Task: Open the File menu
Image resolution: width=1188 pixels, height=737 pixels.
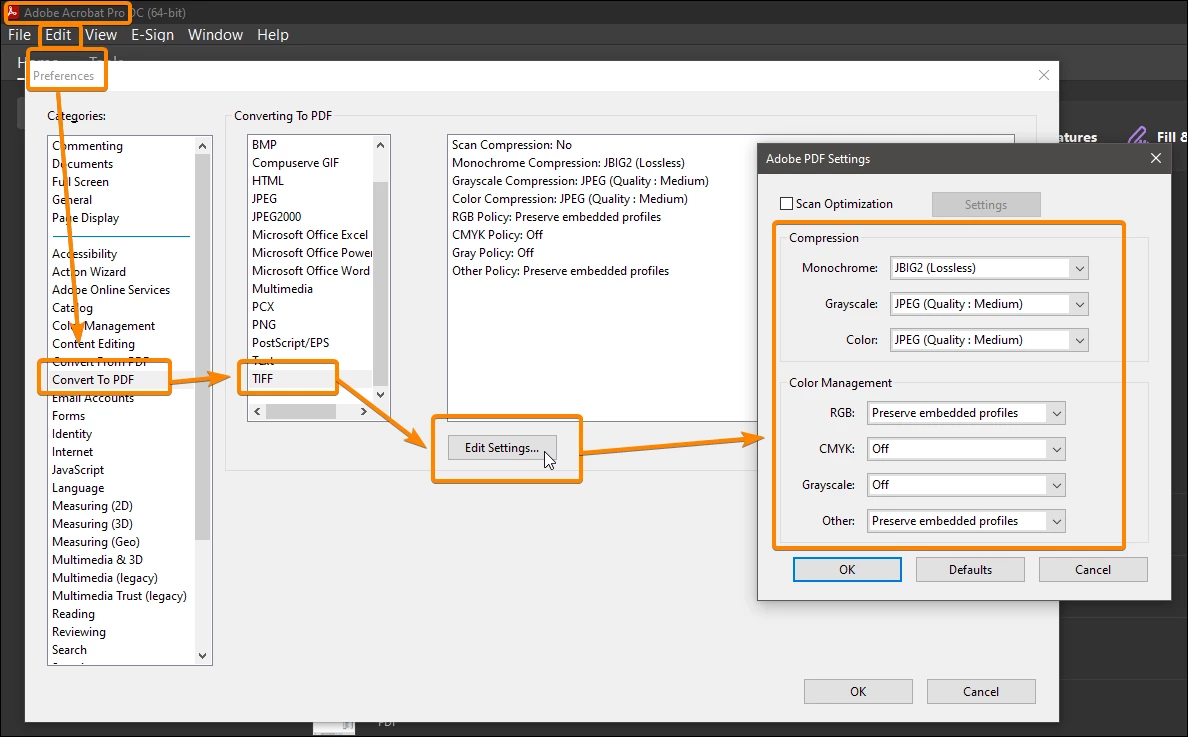Action: (19, 35)
